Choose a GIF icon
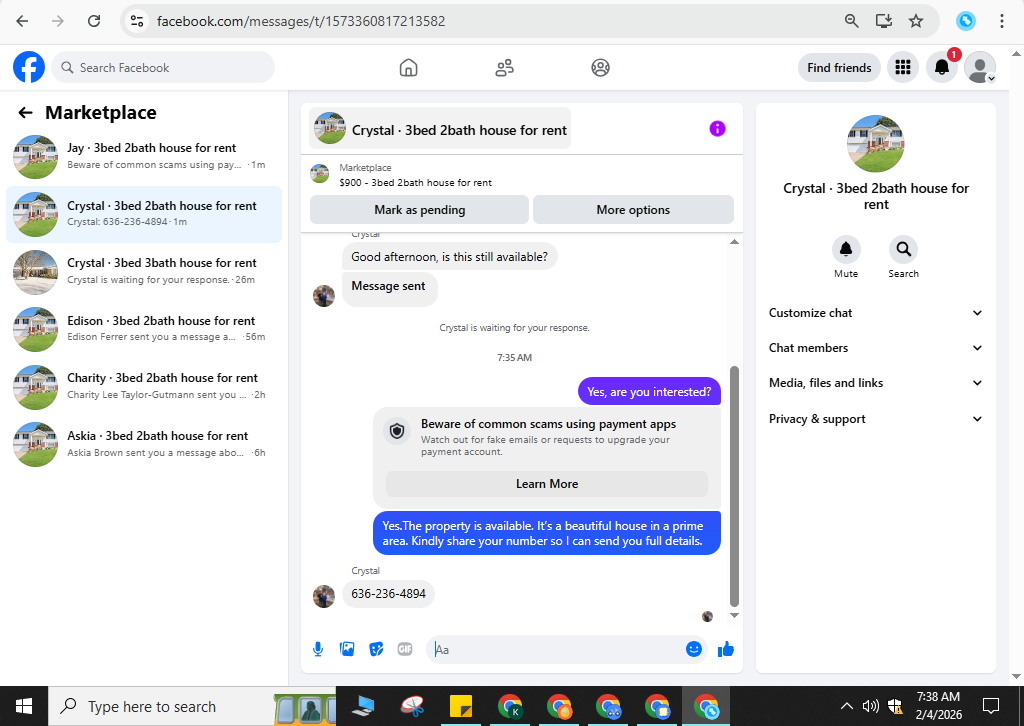The height and width of the screenshot is (726, 1024). pos(405,649)
